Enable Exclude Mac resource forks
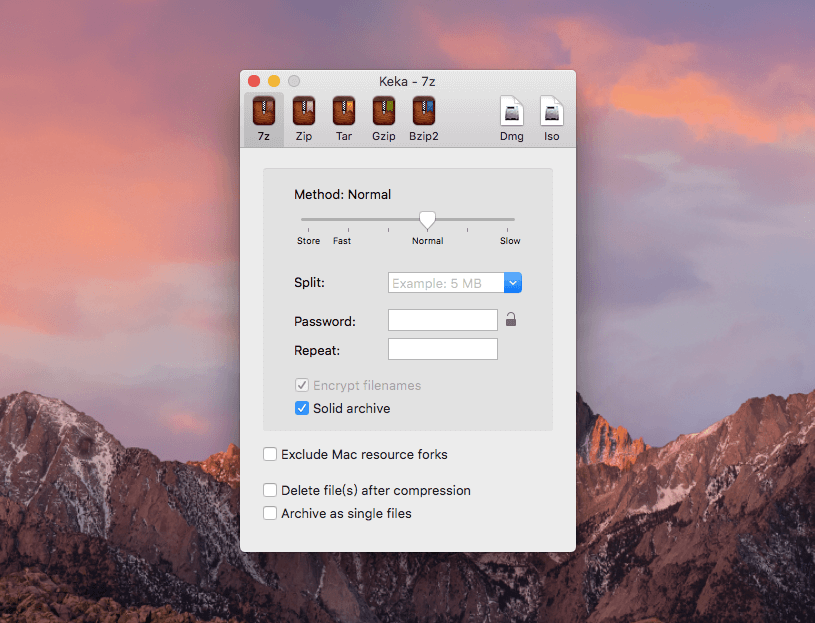This screenshot has width=815, height=623. click(x=270, y=454)
